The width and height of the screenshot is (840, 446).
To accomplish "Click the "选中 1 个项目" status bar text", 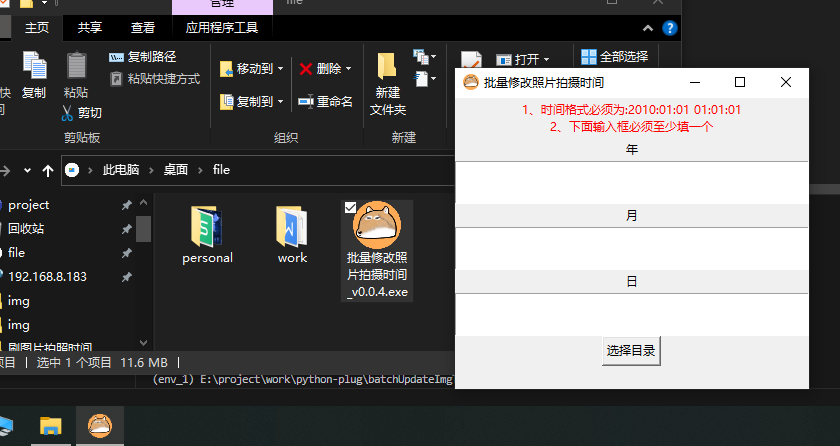I will point(74,362).
